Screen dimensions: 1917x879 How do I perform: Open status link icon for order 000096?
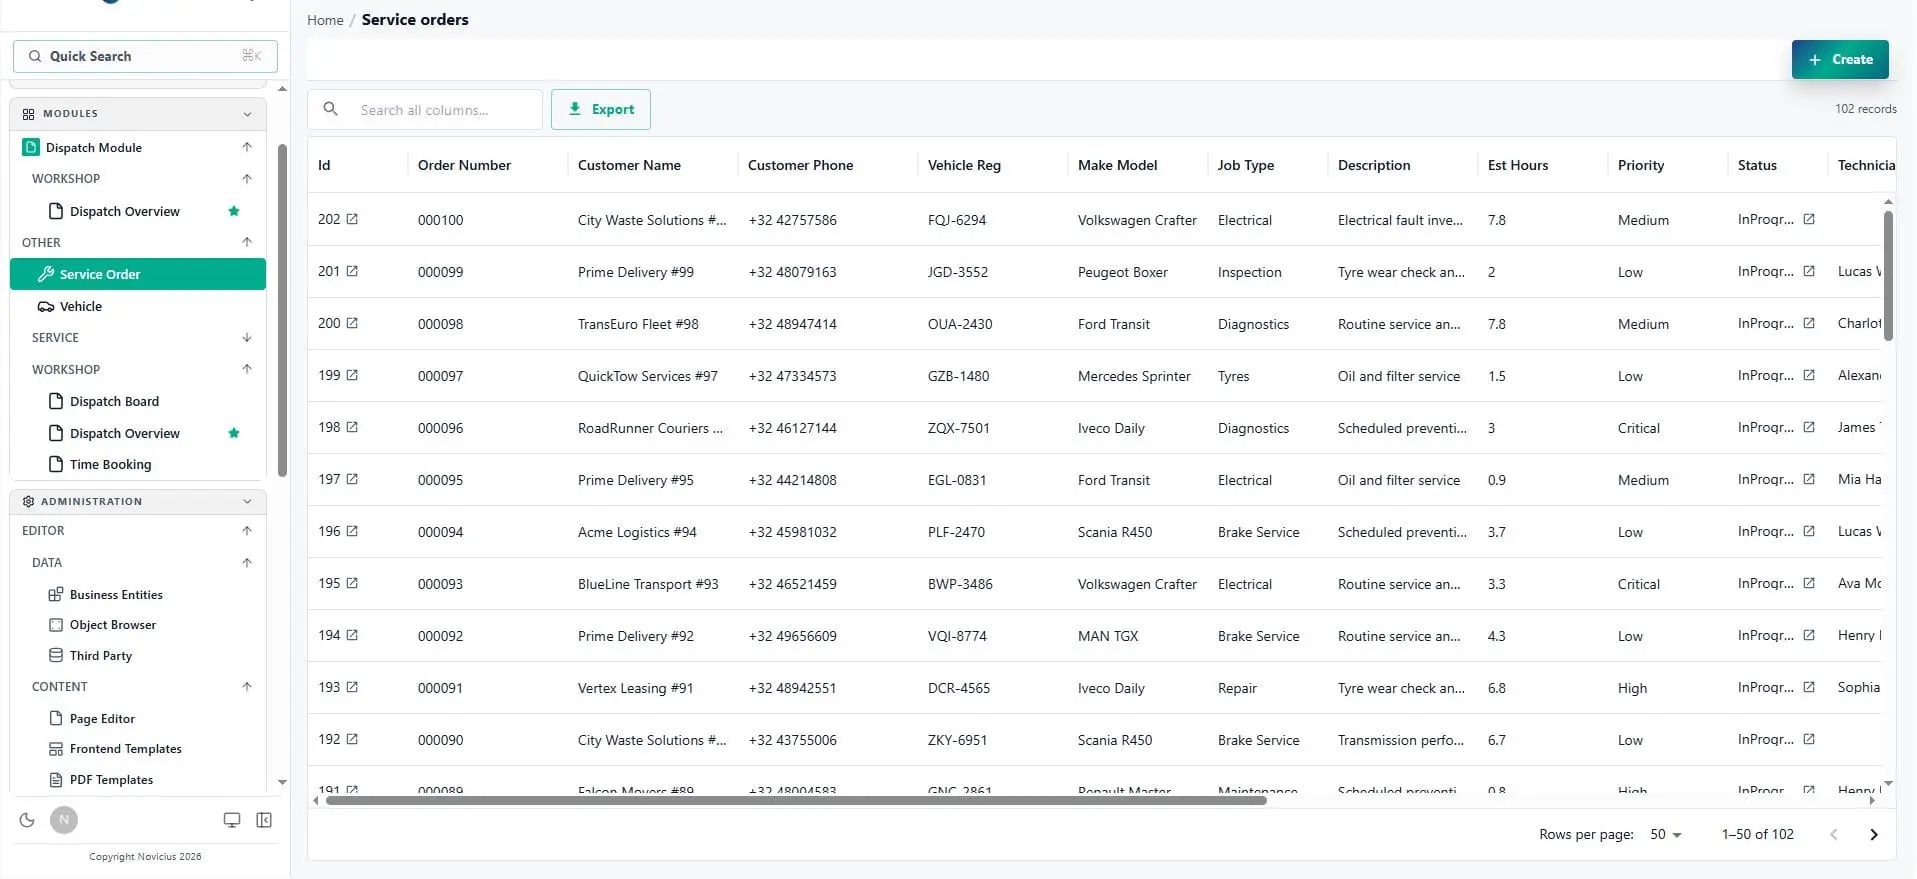click(x=1809, y=427)
